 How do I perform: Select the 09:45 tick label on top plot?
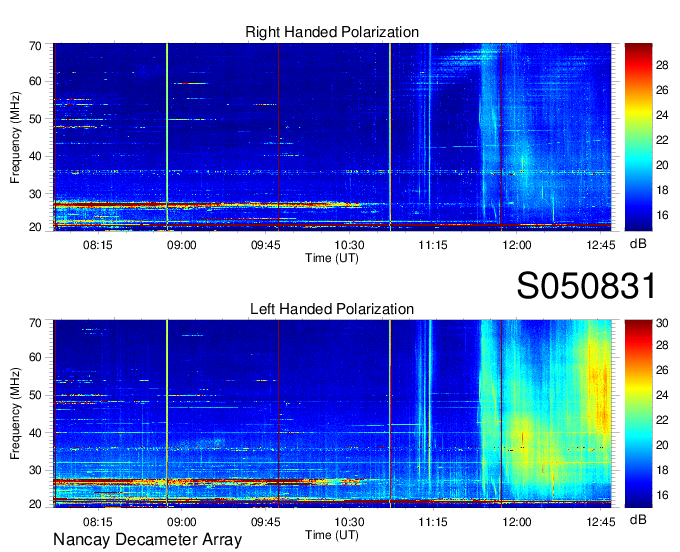click(265, 245)
